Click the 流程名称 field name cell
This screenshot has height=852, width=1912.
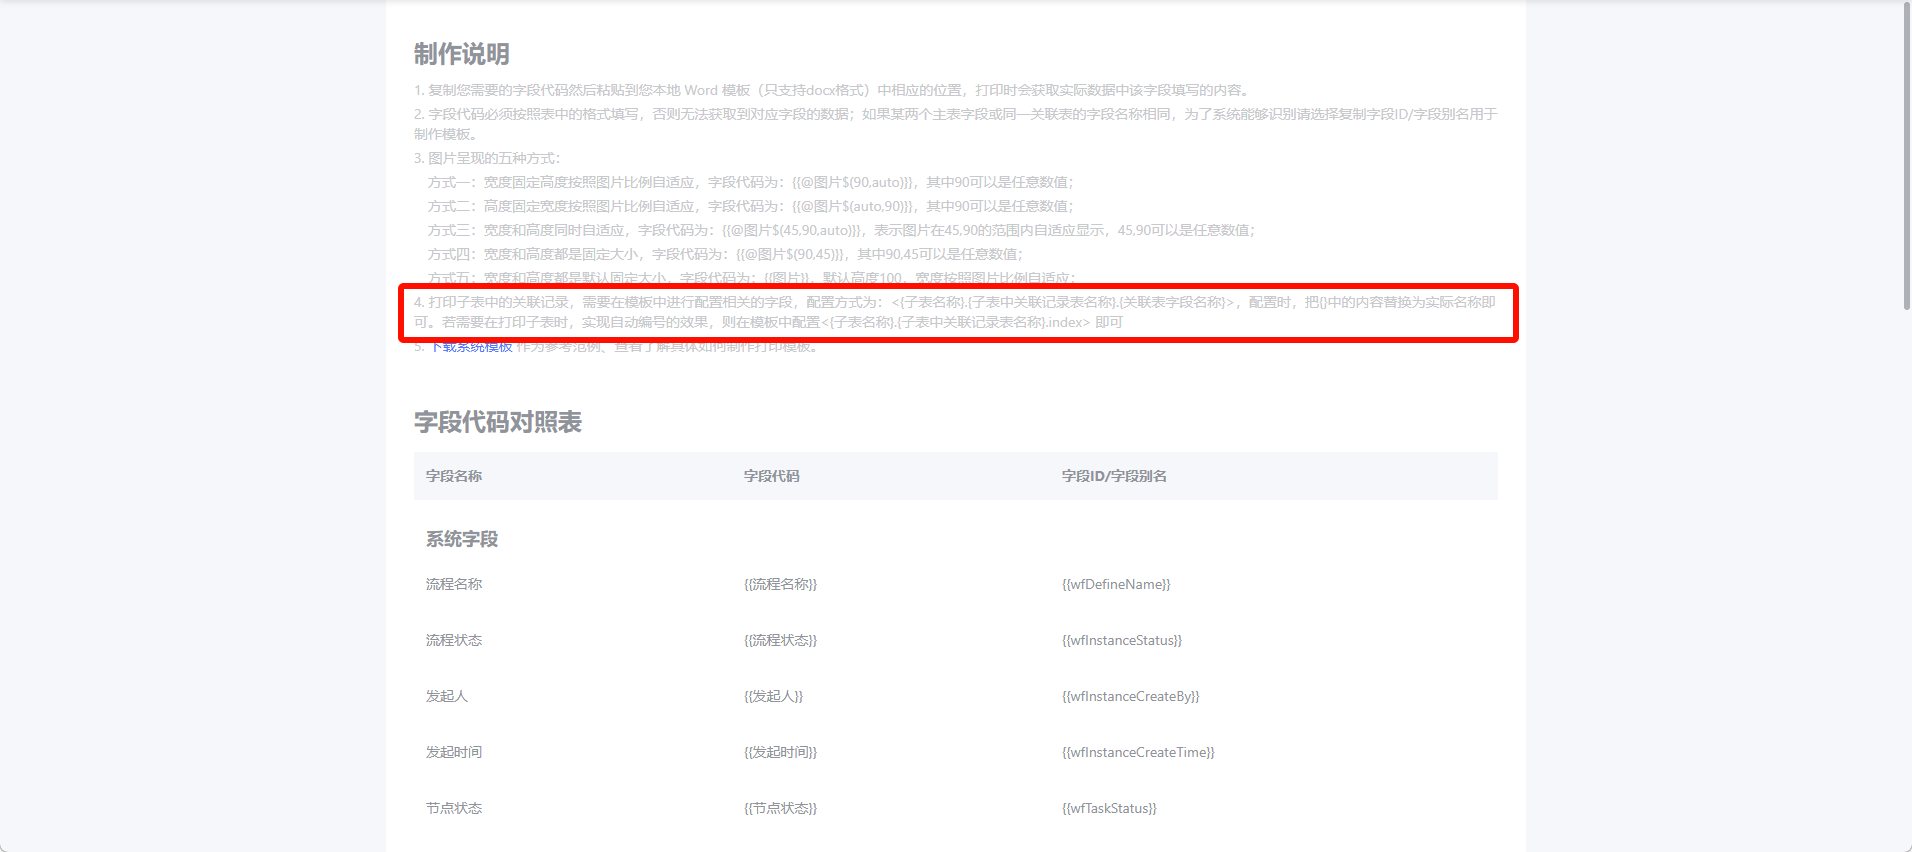click(454, 584)
